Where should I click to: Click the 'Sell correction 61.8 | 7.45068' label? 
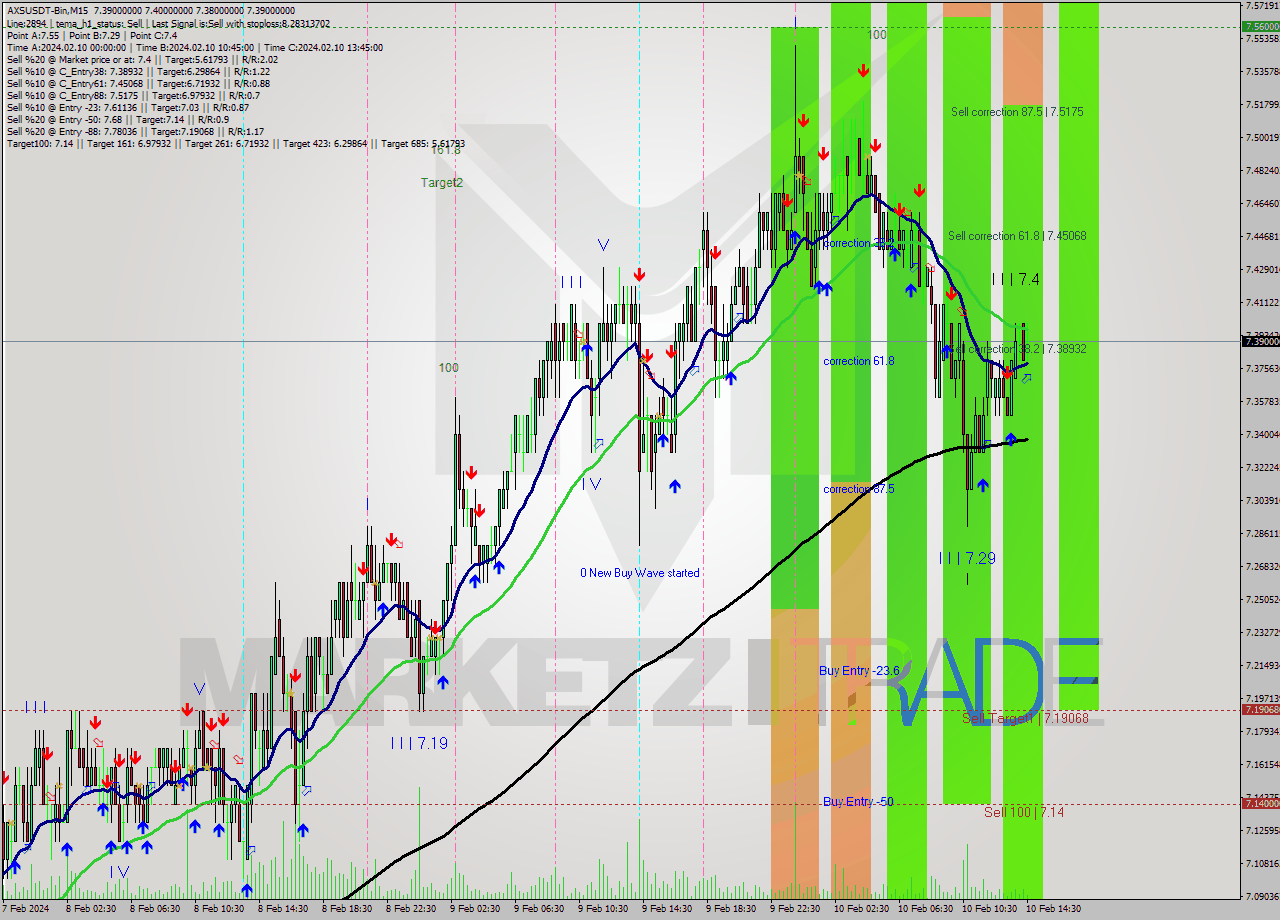point(1017,236)
